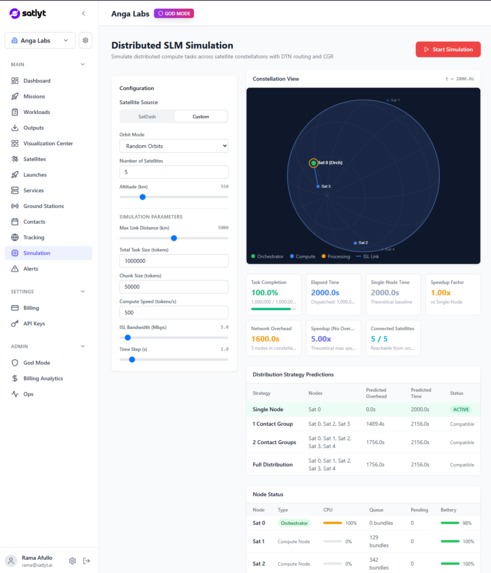
Task: Click the GOD MODE badge
Action: click(x=174, y=14)
